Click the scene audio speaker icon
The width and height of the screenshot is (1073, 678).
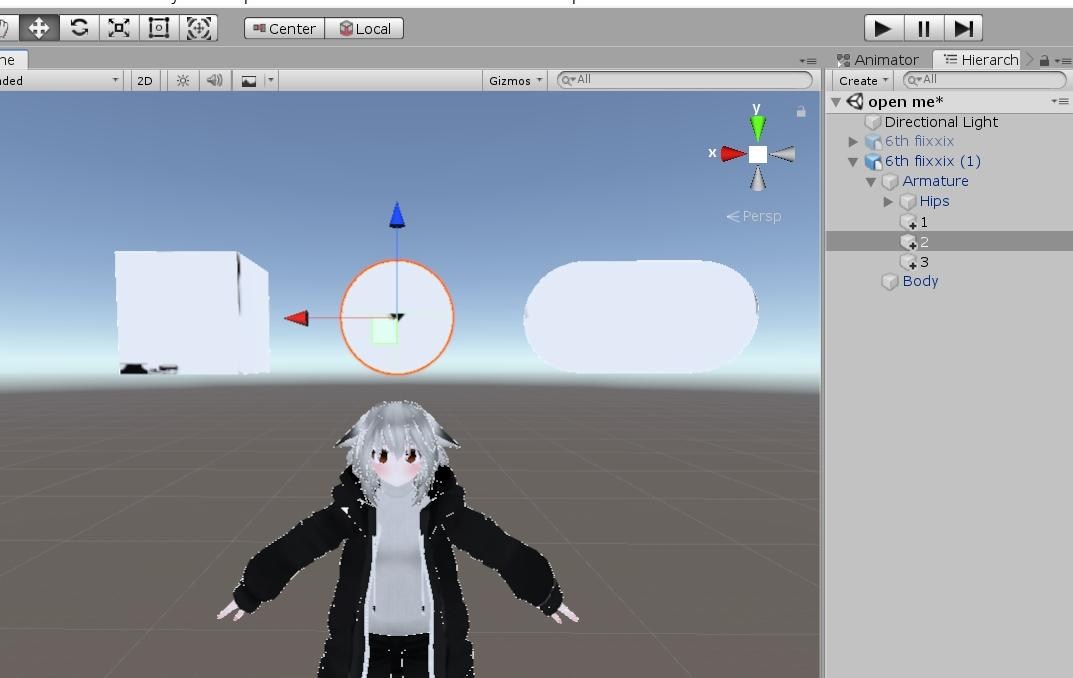(x=212, y=80)
